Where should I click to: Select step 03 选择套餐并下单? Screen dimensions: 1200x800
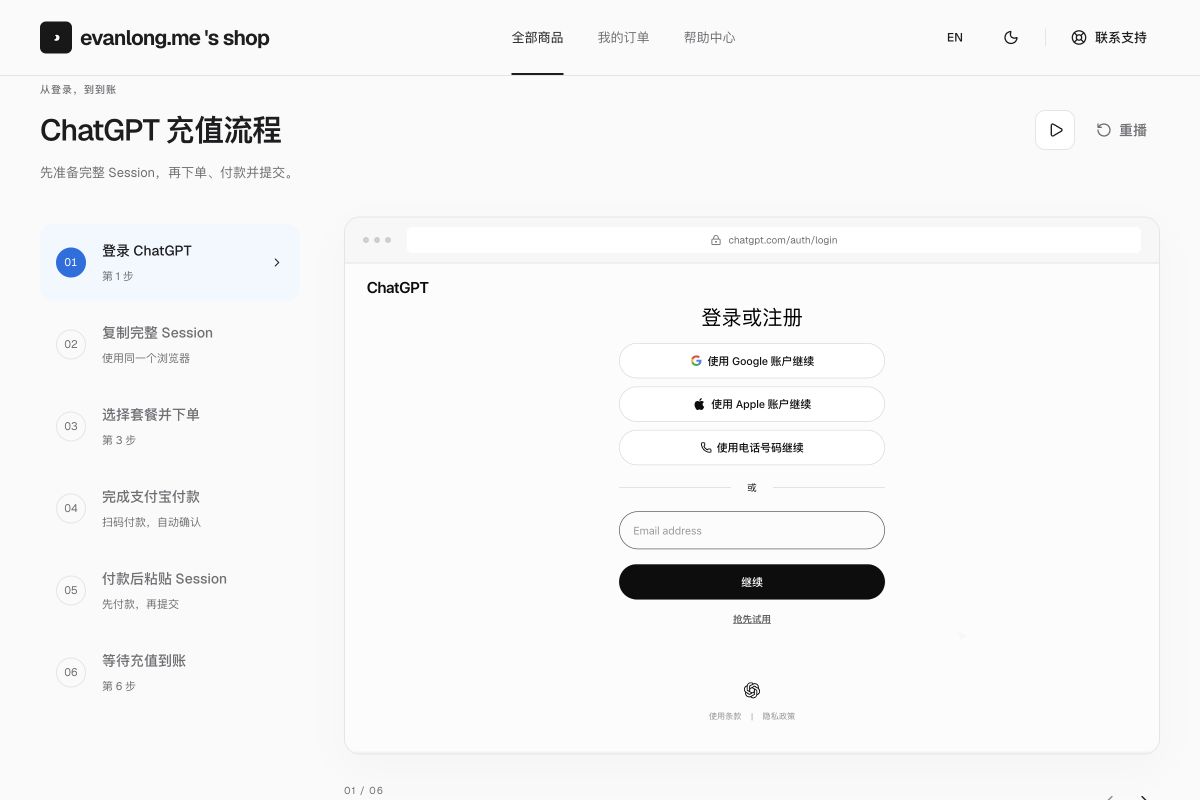[170, 426]
